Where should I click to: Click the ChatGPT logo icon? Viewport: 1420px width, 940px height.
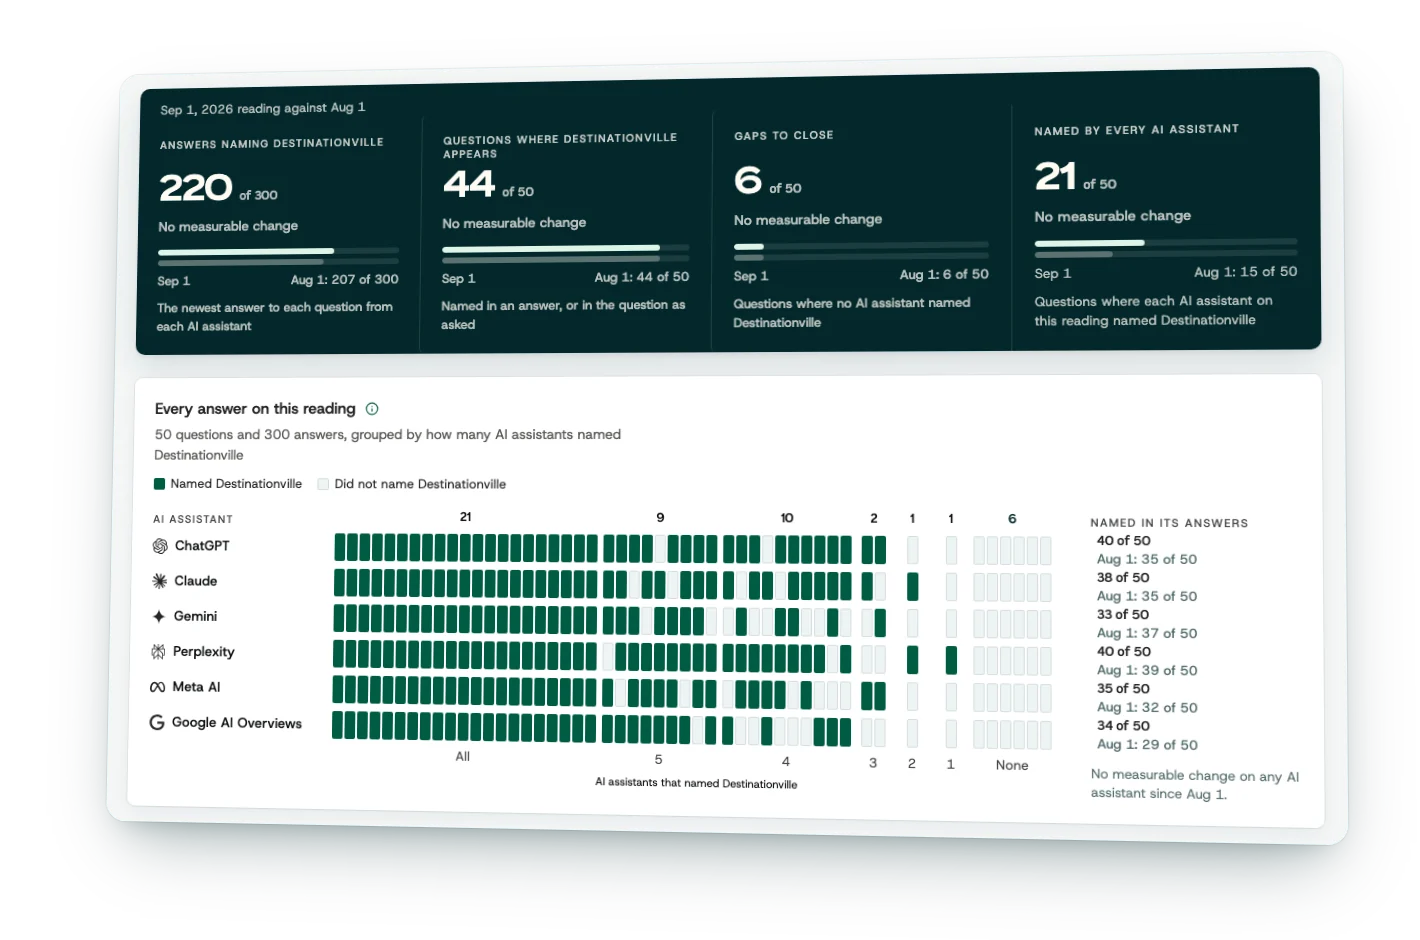[160, 546]
